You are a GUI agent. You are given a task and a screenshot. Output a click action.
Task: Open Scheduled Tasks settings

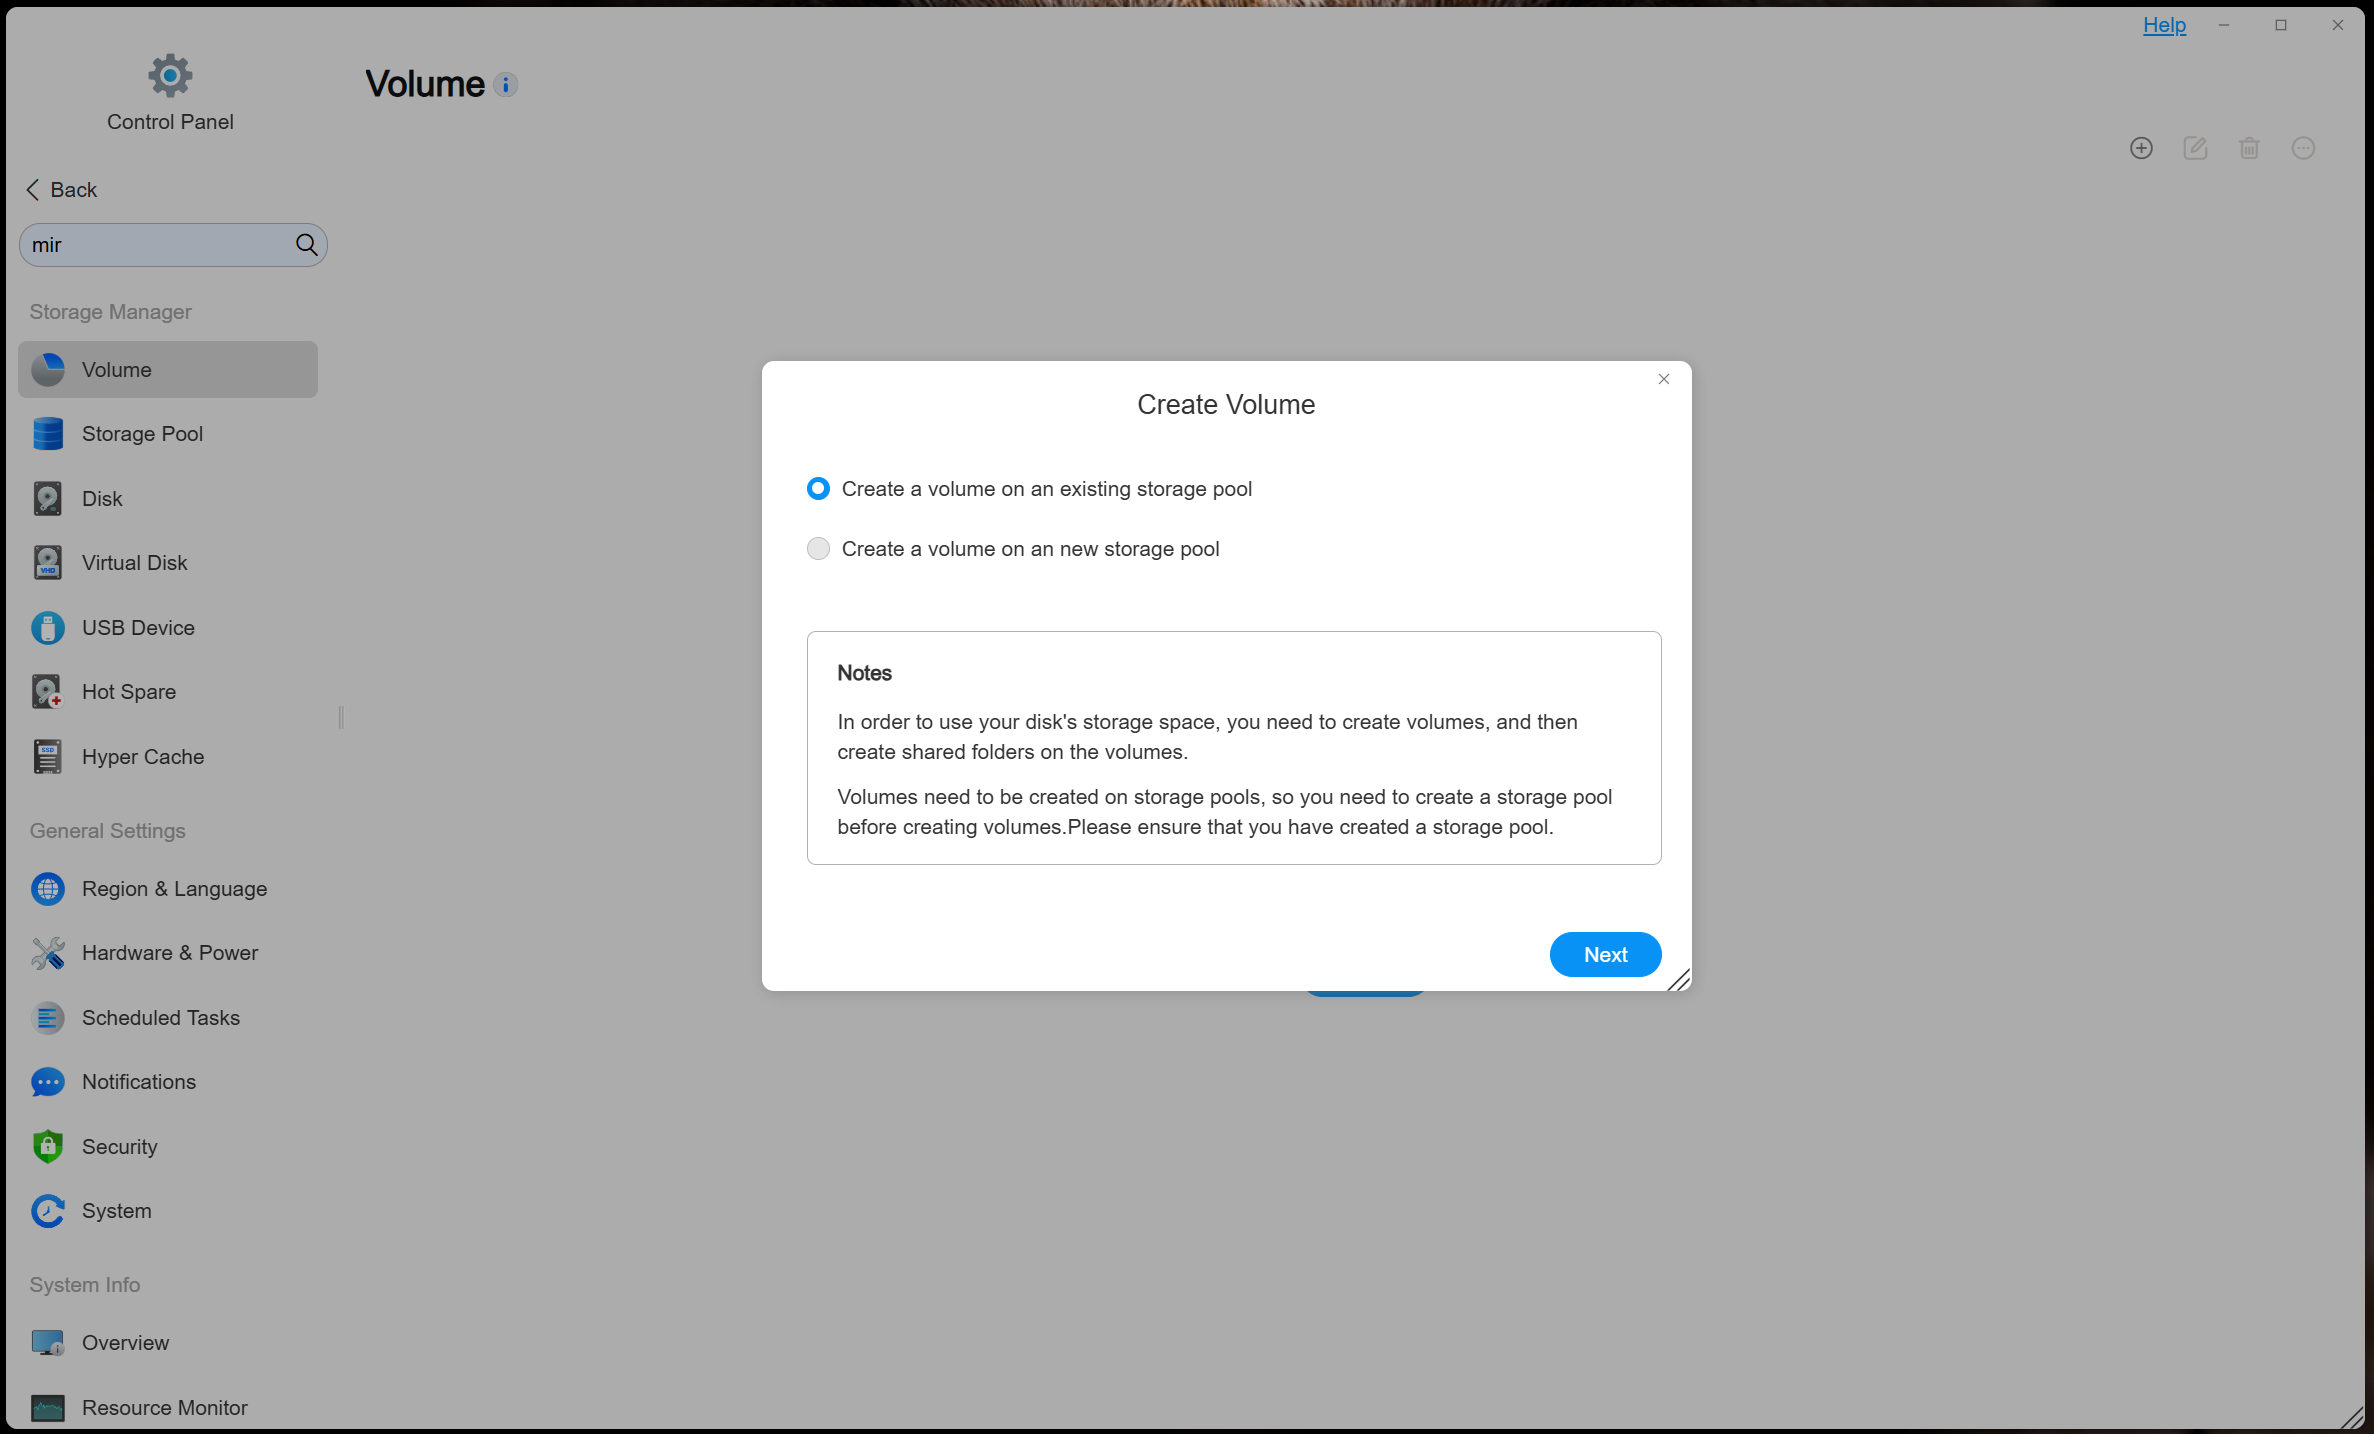click(161, 1018)
